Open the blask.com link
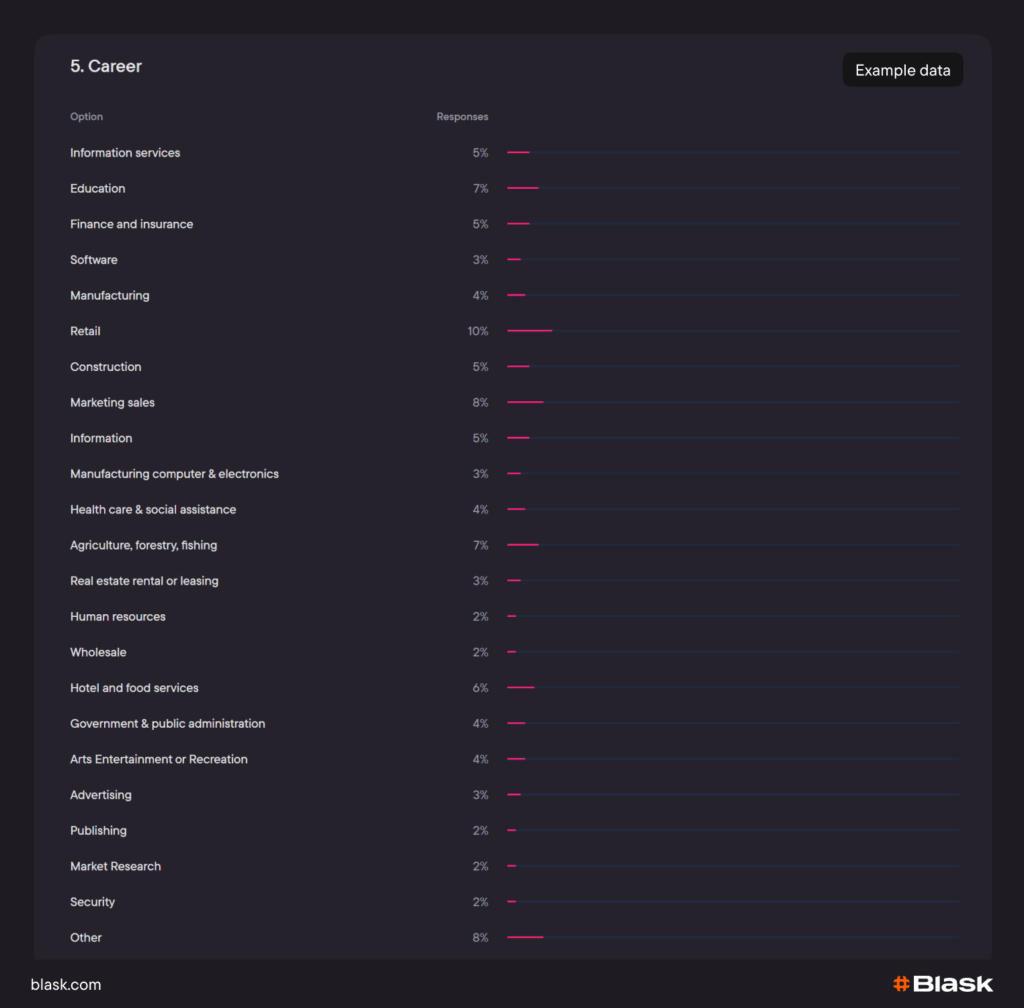The height and width of the screenshot is (1008, 1024). coord(66,984)
